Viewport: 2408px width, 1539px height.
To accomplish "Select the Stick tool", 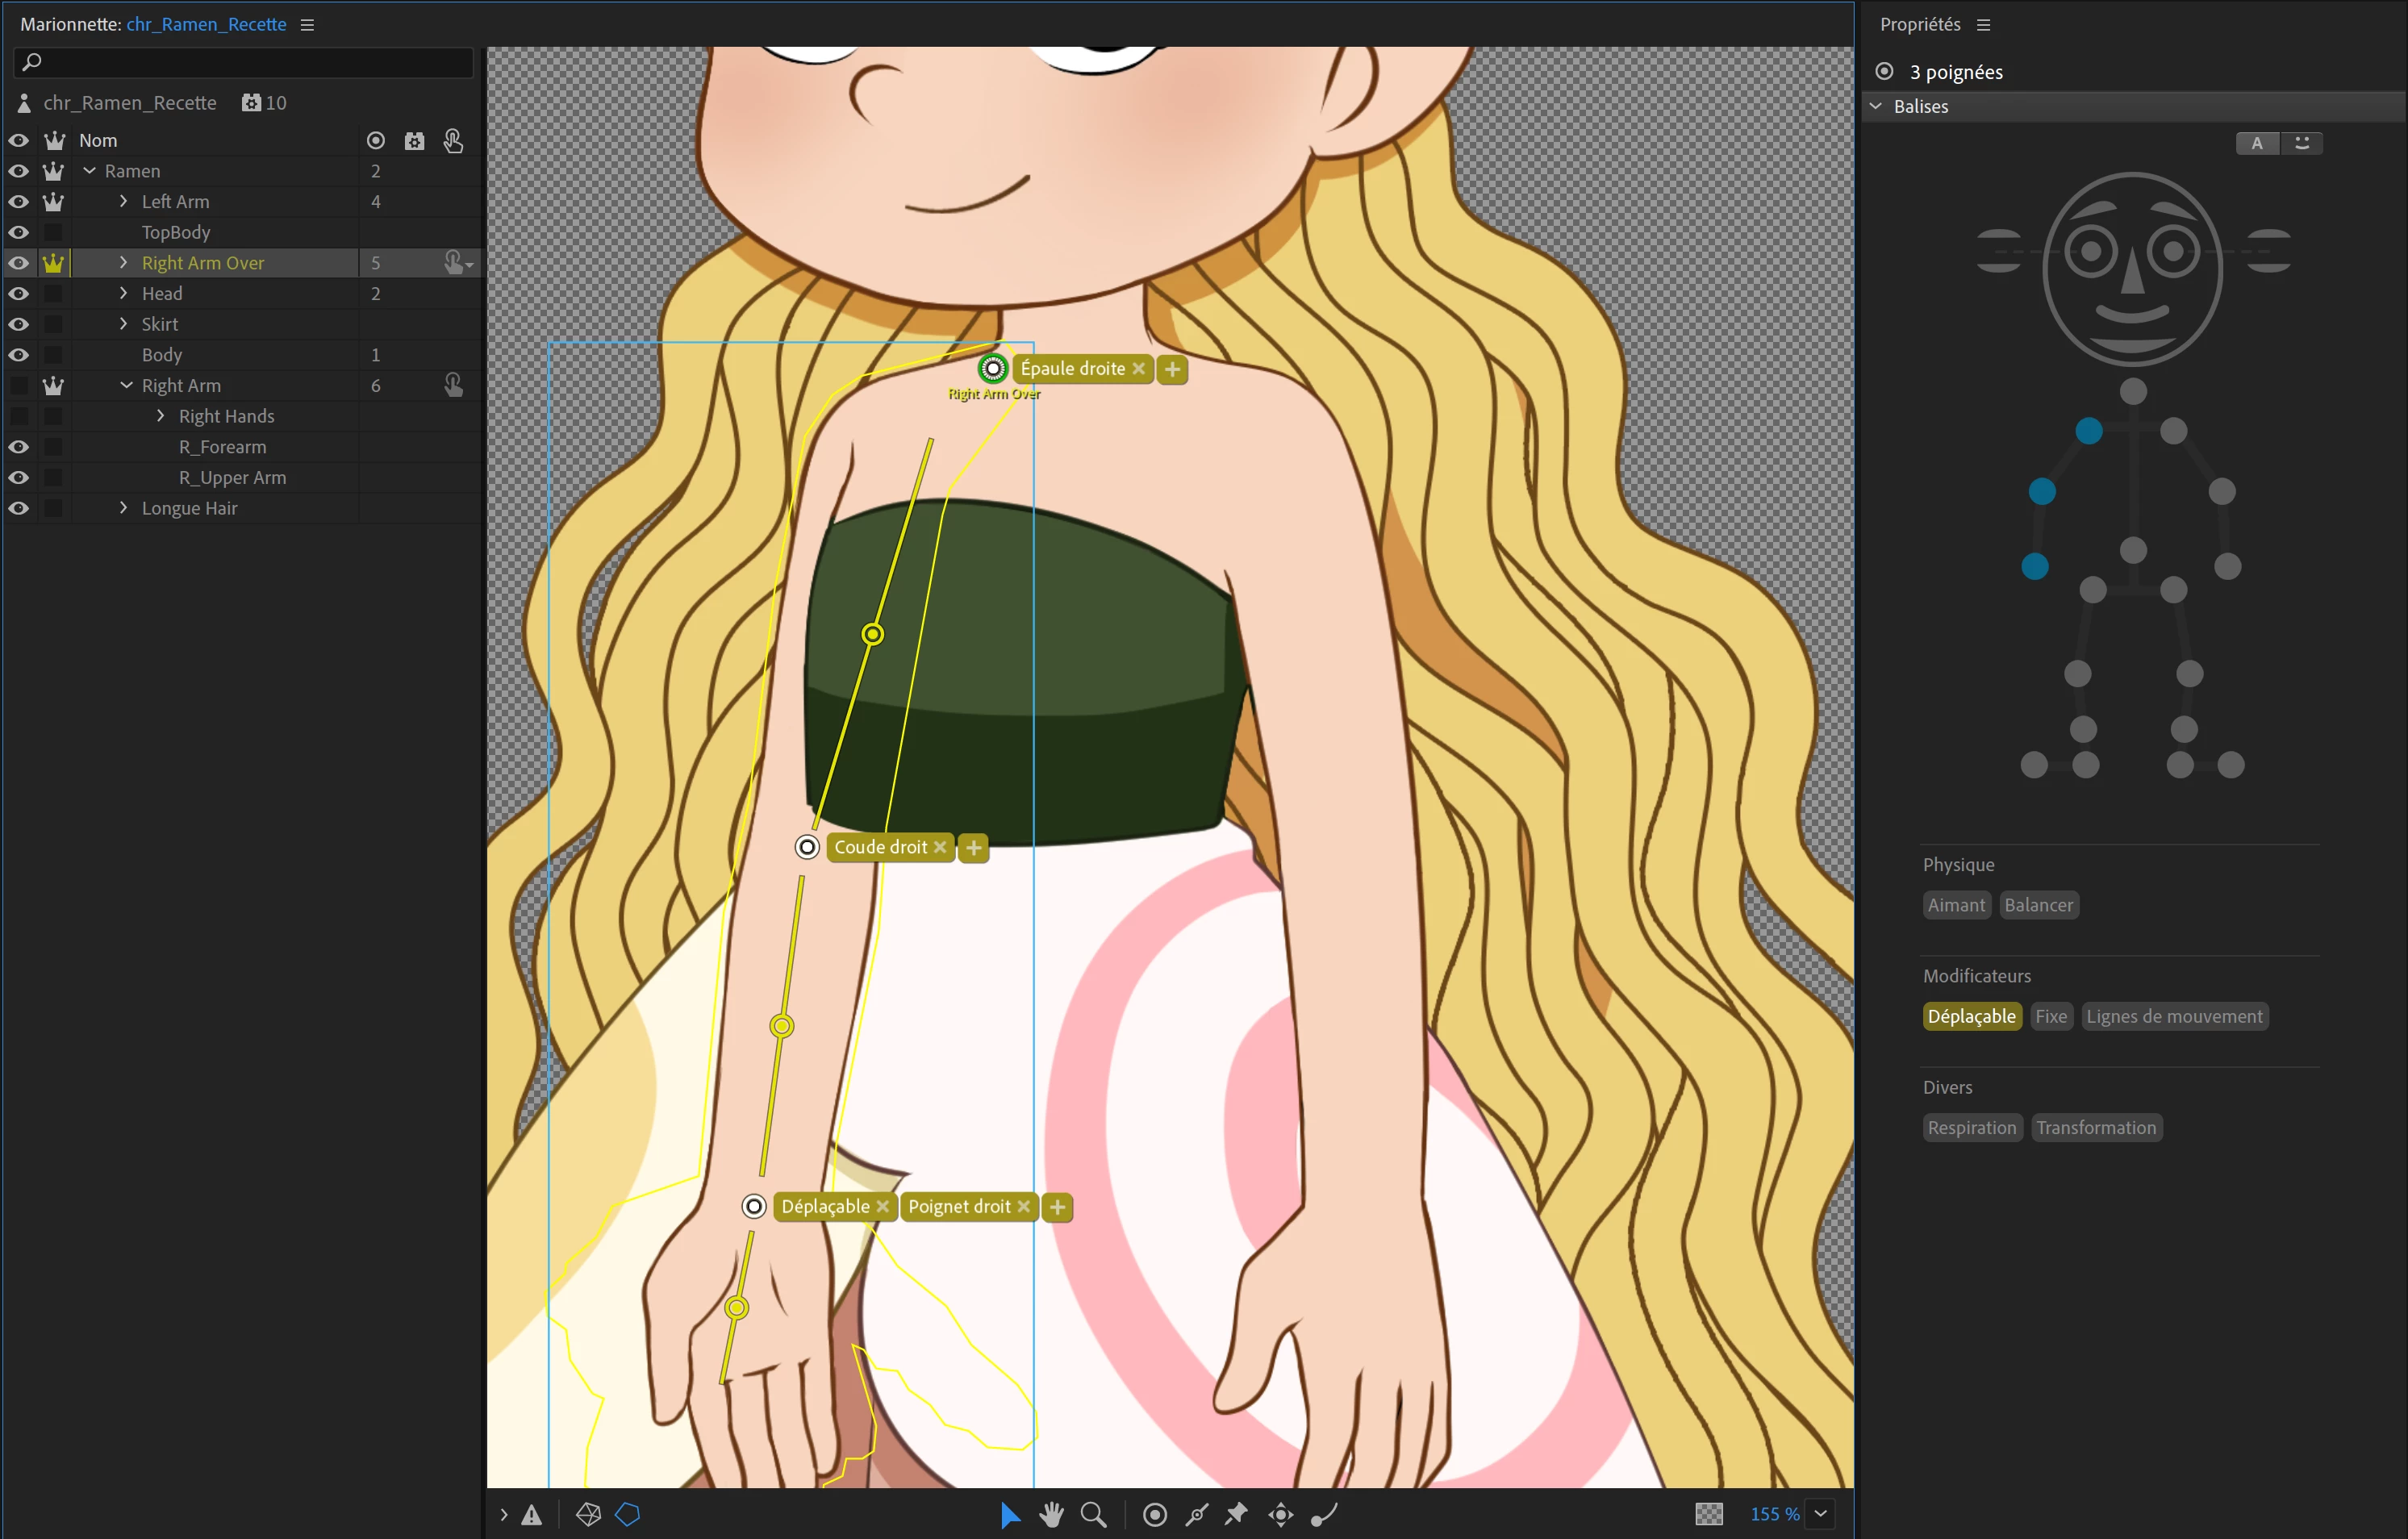I will coord(1196,1514).
